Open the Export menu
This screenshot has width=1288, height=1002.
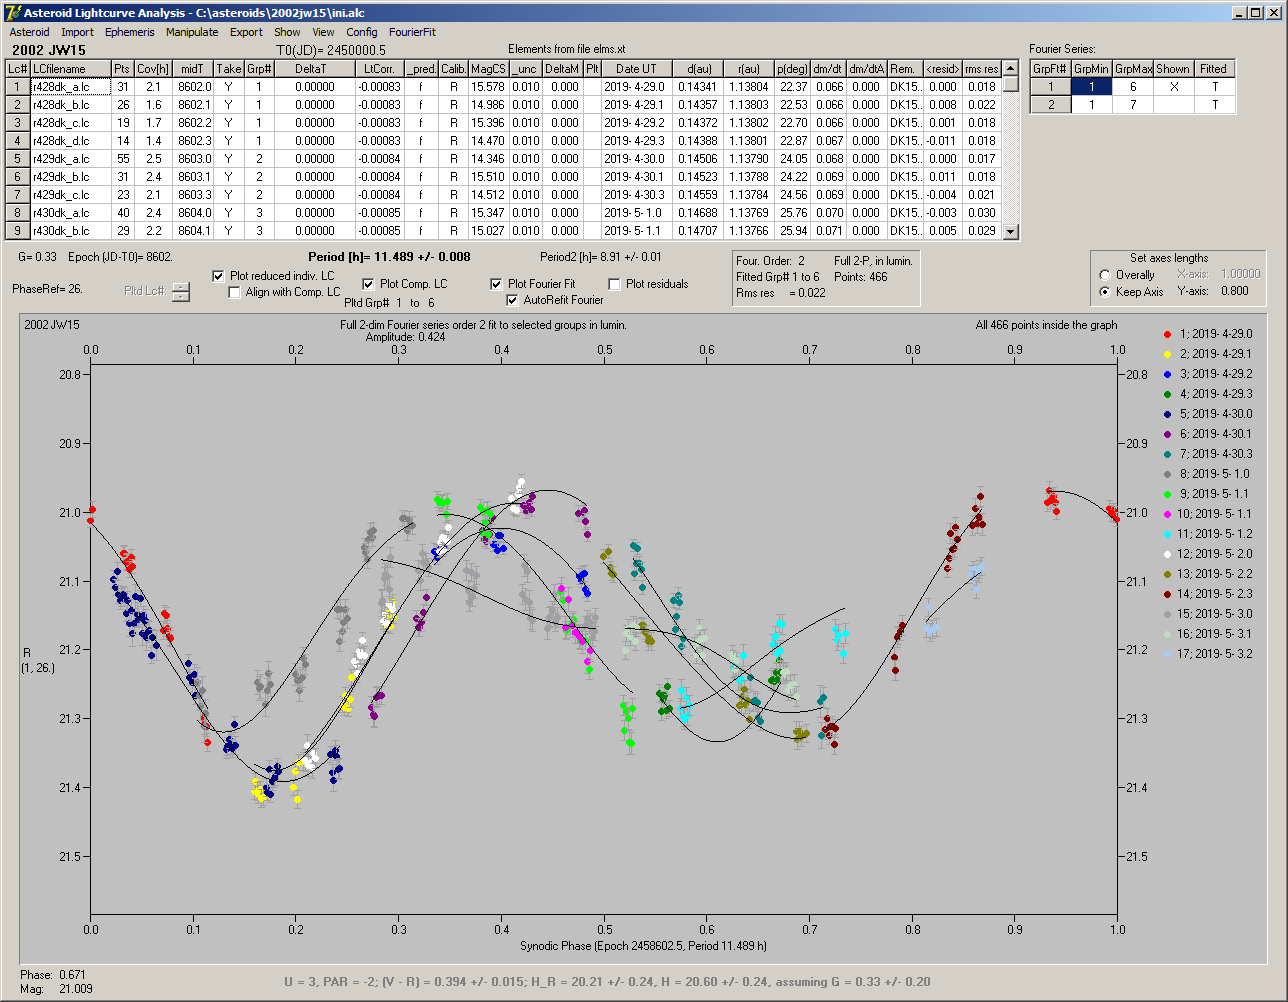[246, 32]
